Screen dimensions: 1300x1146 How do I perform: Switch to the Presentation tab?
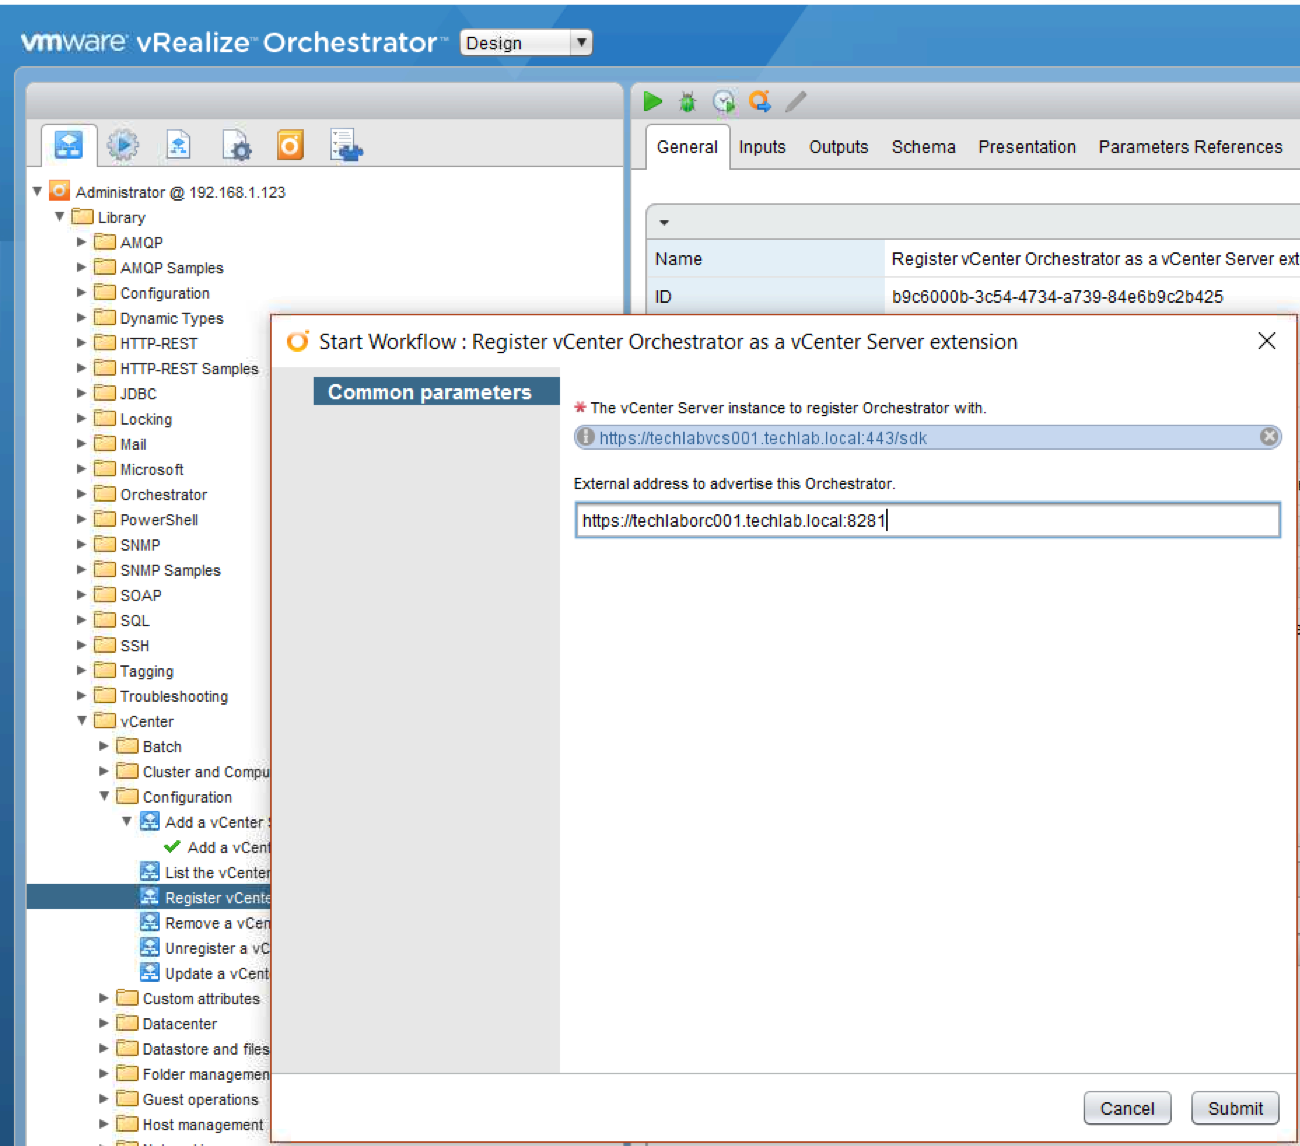tap(1027, 147)
